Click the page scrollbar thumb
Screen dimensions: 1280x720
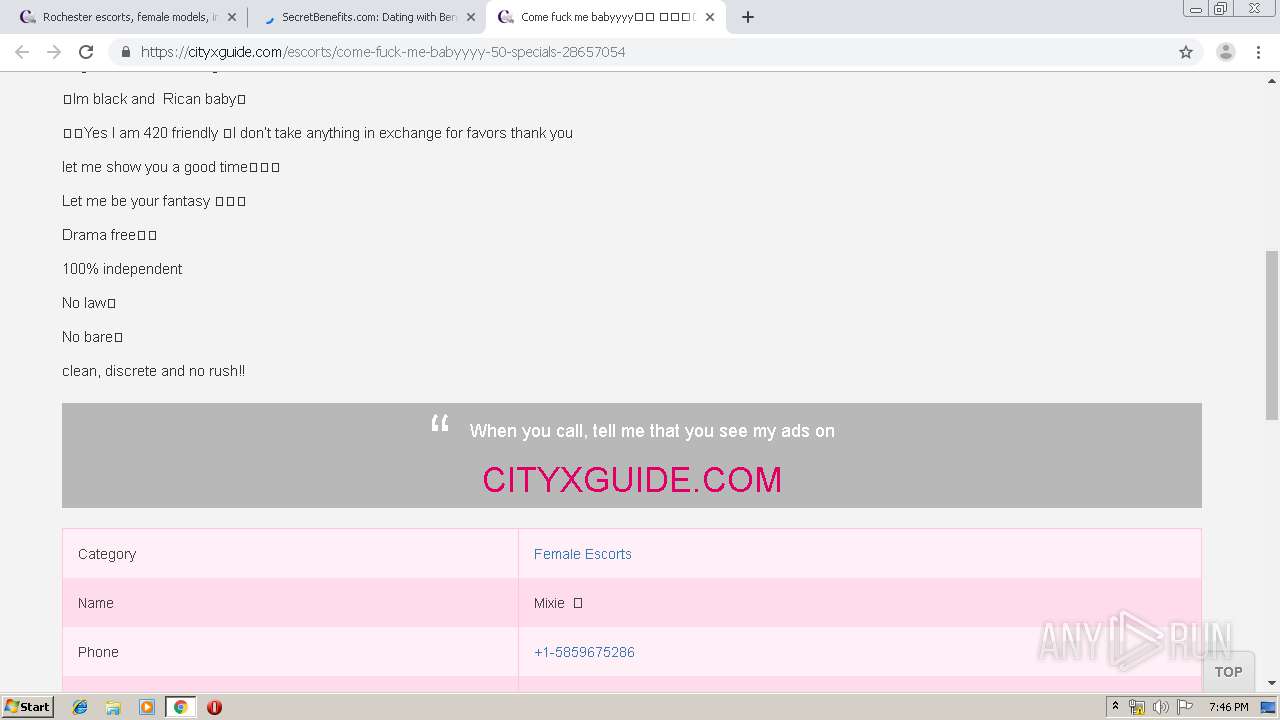[1272, 335]
